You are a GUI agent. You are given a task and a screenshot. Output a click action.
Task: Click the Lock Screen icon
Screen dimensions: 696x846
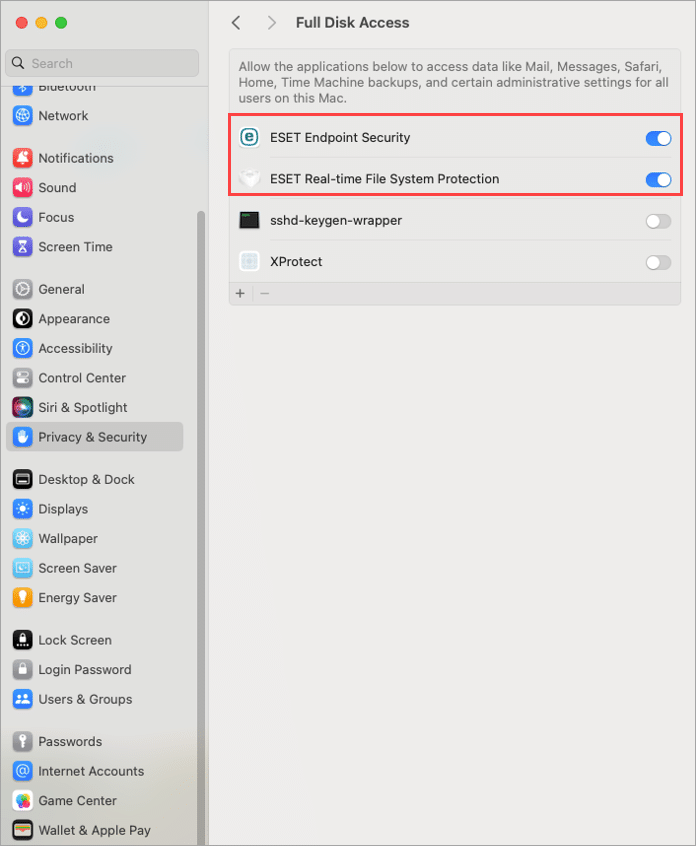(23, 640)
